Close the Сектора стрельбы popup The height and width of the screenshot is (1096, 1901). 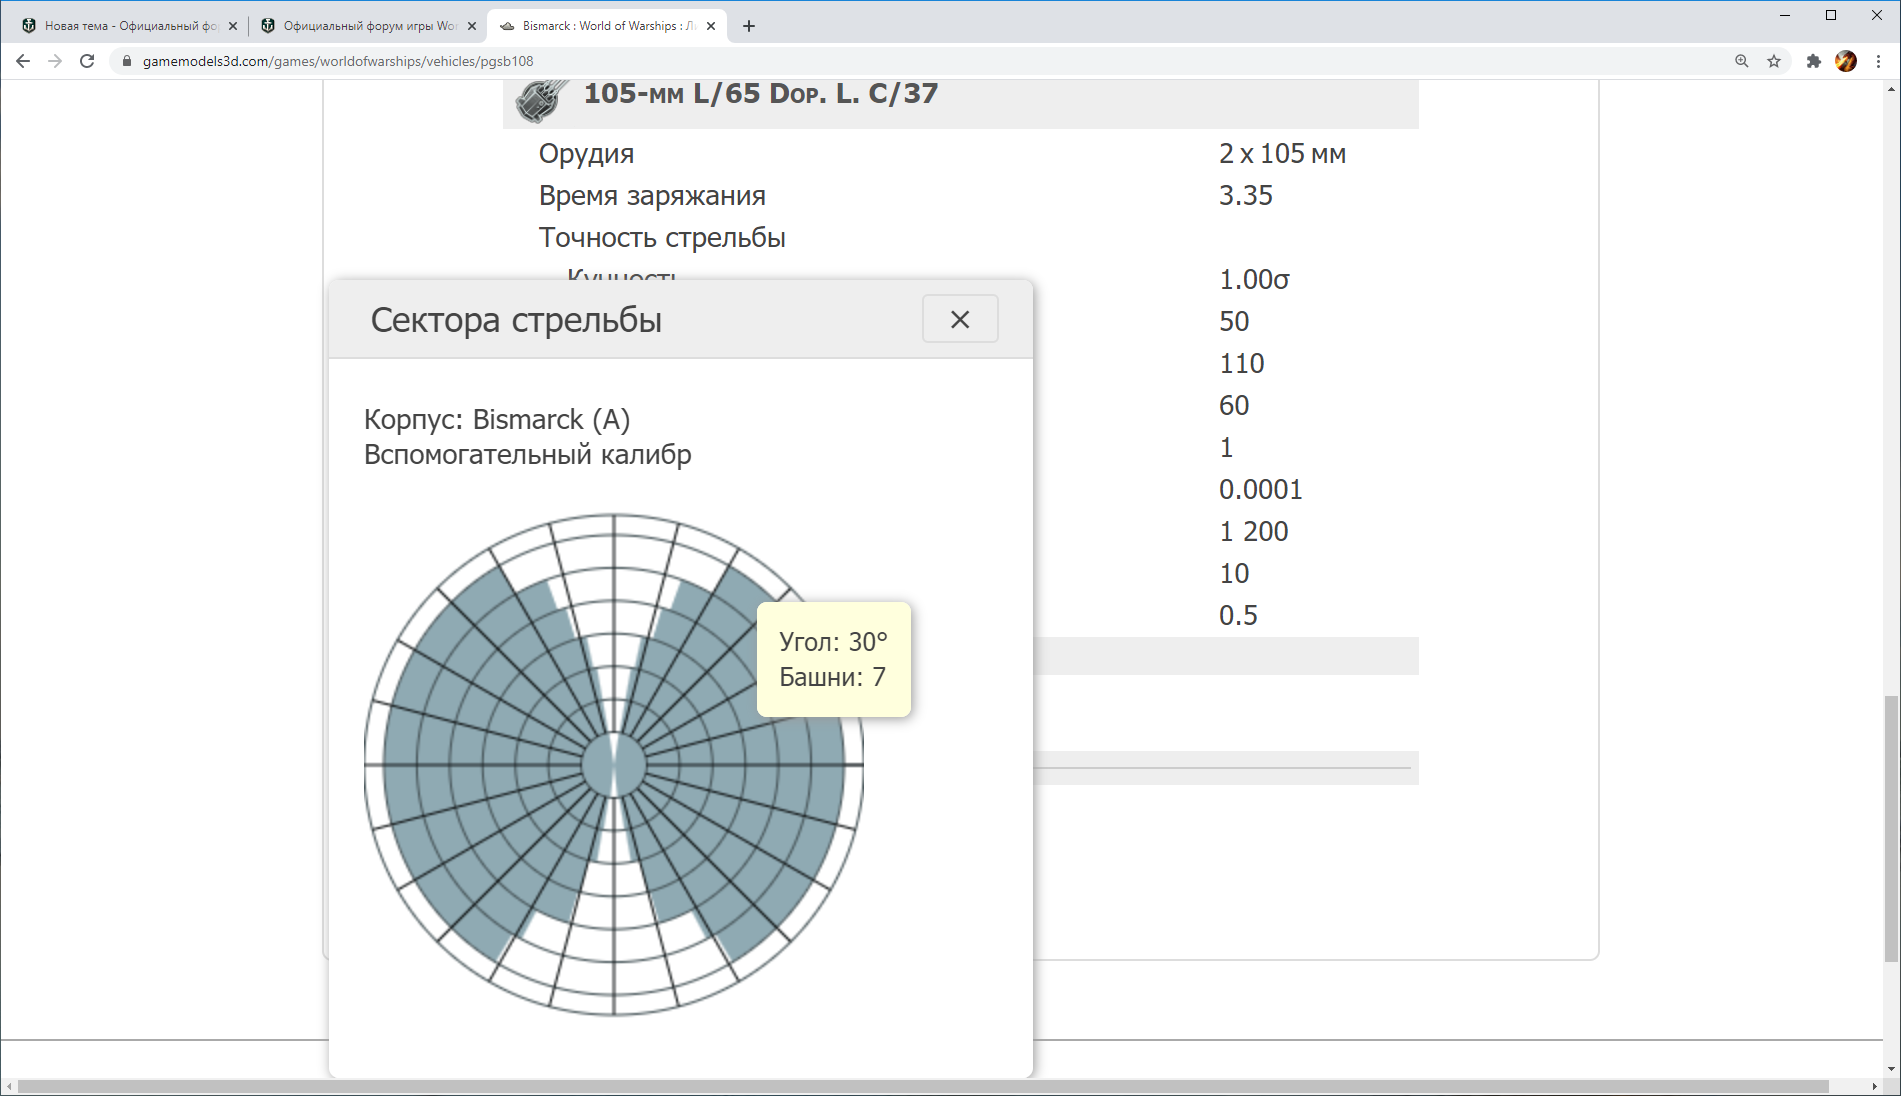point(960,319)
